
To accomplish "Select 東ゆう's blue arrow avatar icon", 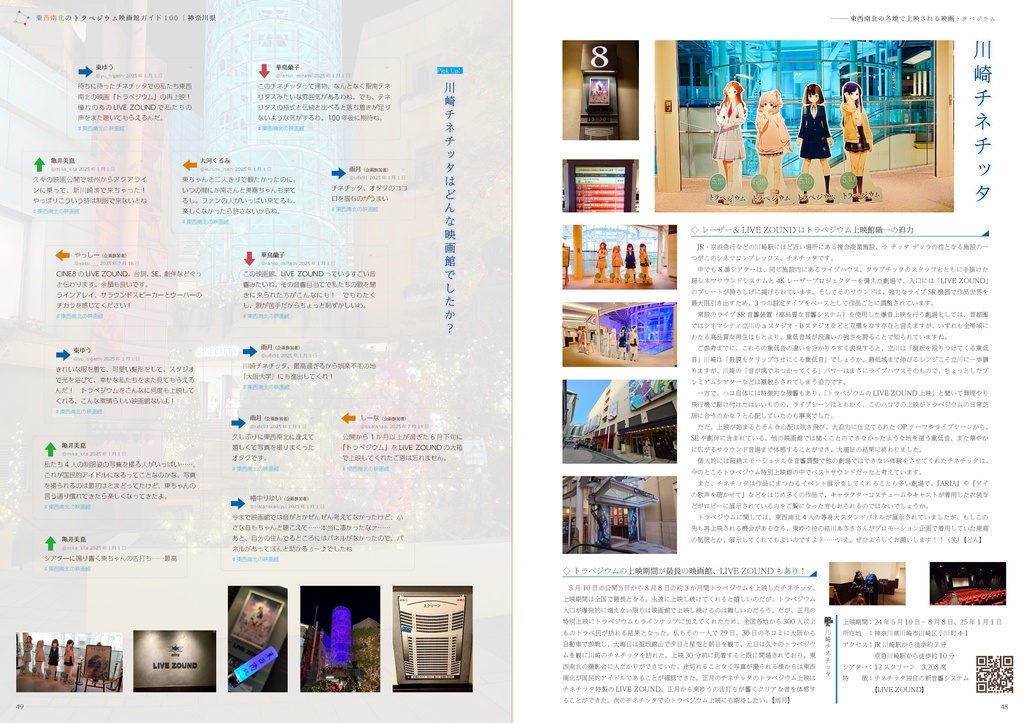I will click(86, 71).
